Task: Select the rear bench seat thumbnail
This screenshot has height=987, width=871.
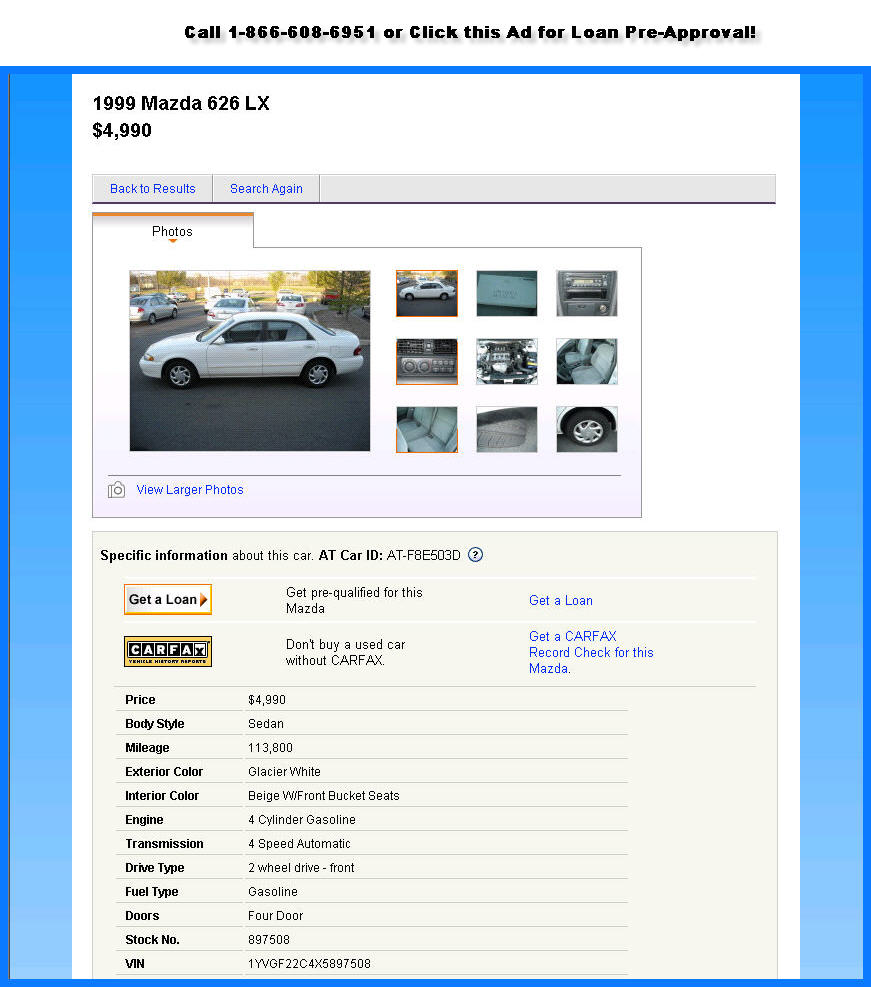Action: pyautogui.click(x=427, y=429)
